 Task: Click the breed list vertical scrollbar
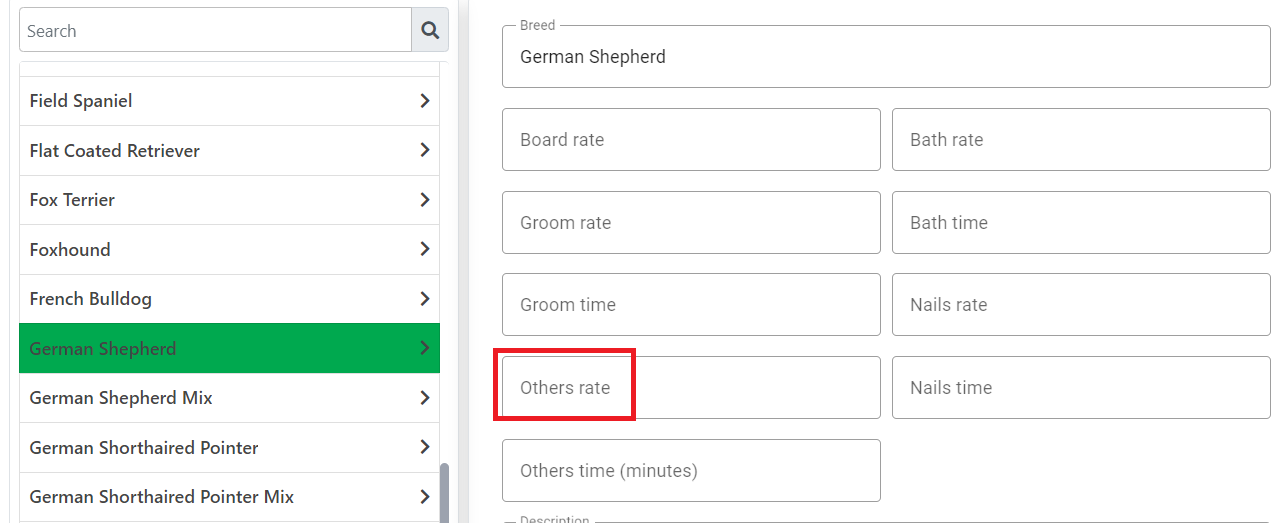pyautogui.click(x=445, y=492)
